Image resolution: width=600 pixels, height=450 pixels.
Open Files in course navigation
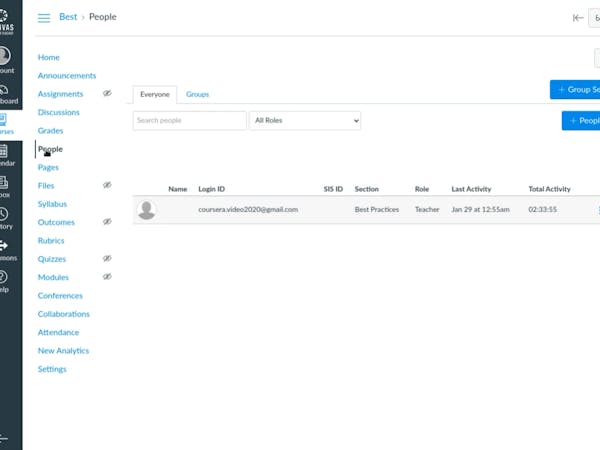click(46, 186)
